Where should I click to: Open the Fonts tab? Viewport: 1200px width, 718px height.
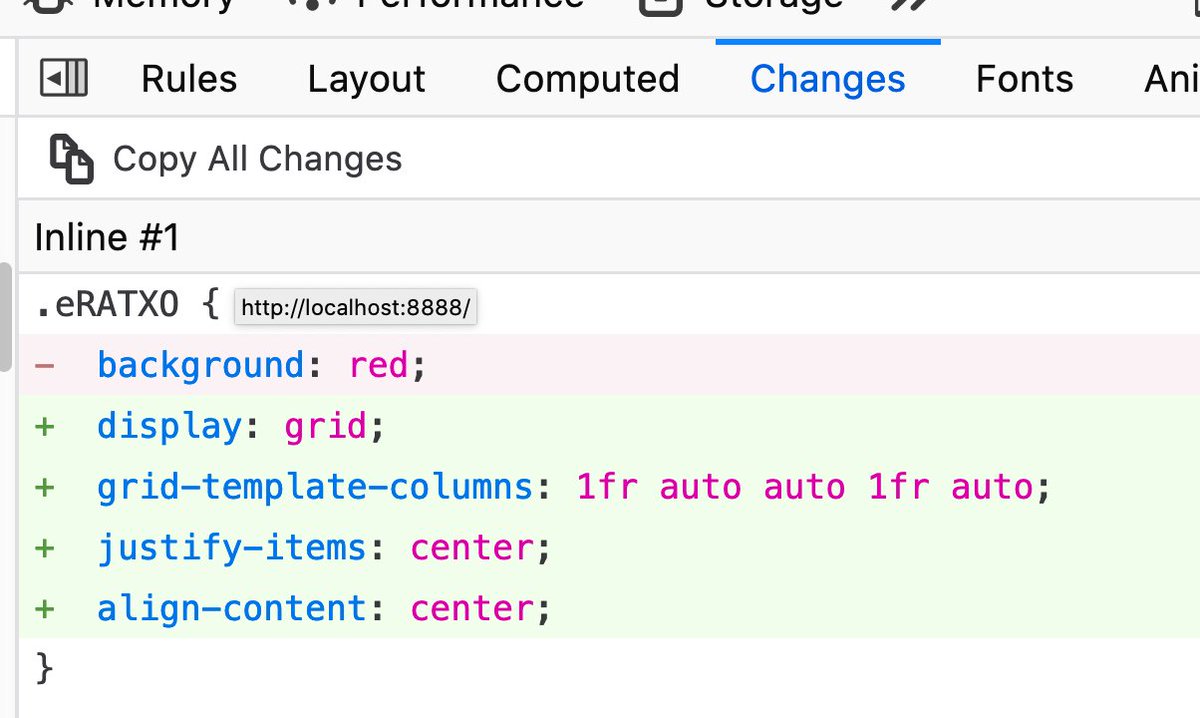tap(1024, 79)
